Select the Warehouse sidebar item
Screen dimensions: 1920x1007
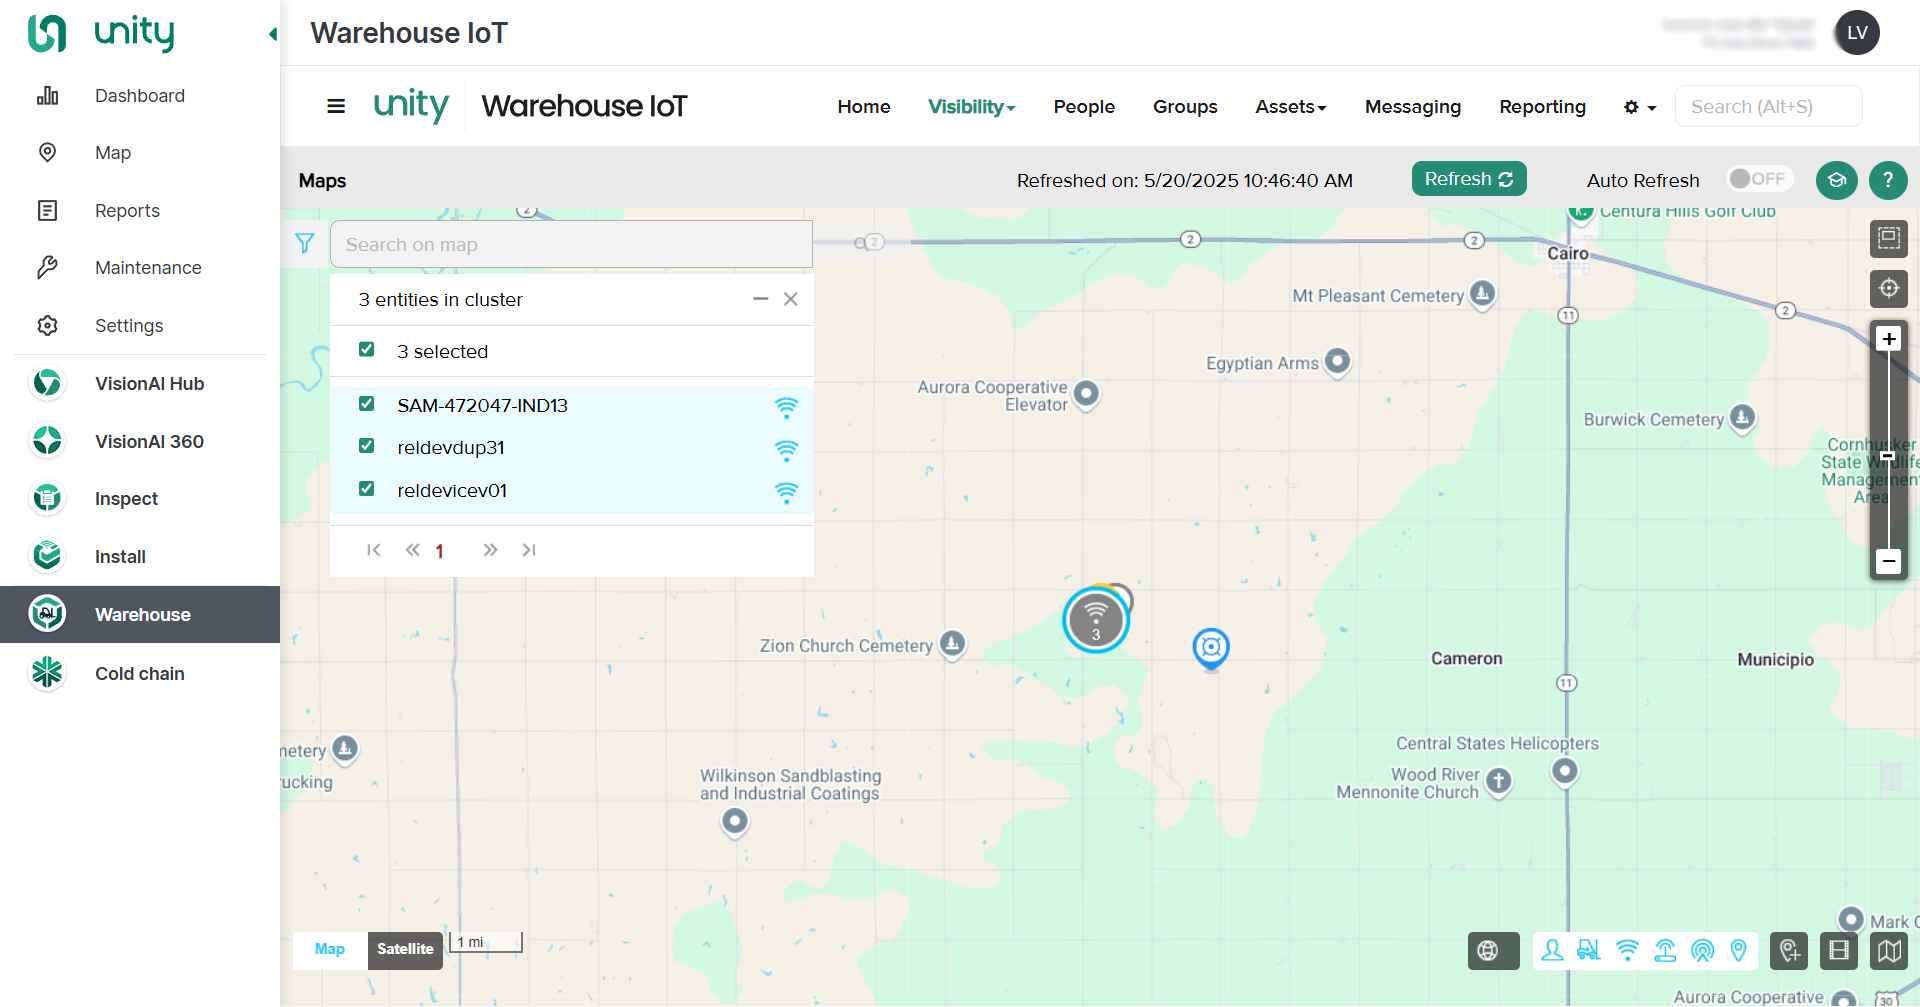click(x=140, y=614)
